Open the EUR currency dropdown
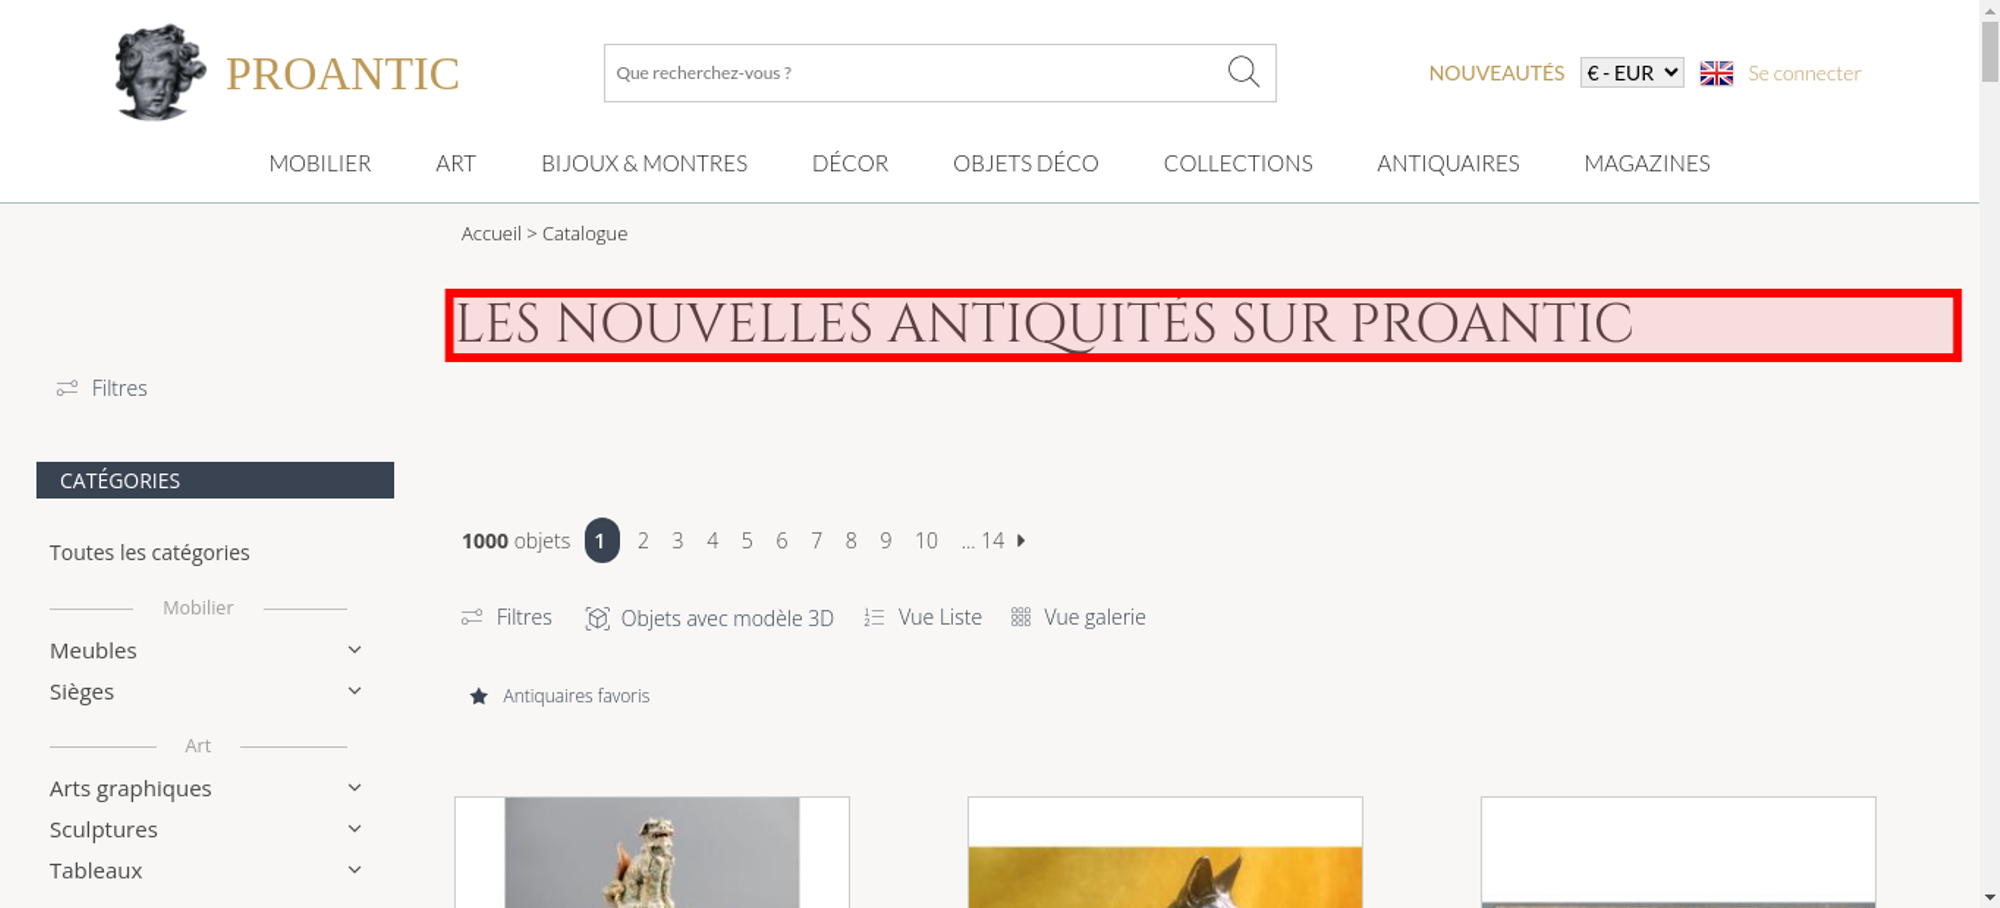The width and height of the screenshot is (2000, 908). point(1632,73)
